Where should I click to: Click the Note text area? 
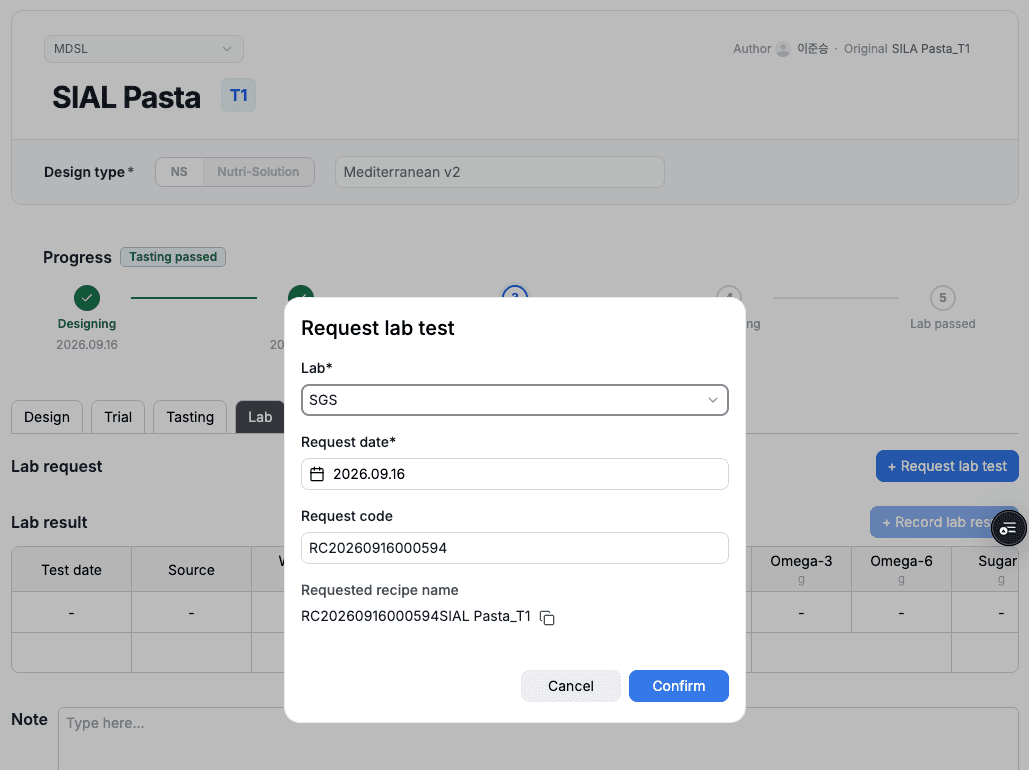click(x=538, y=738)
